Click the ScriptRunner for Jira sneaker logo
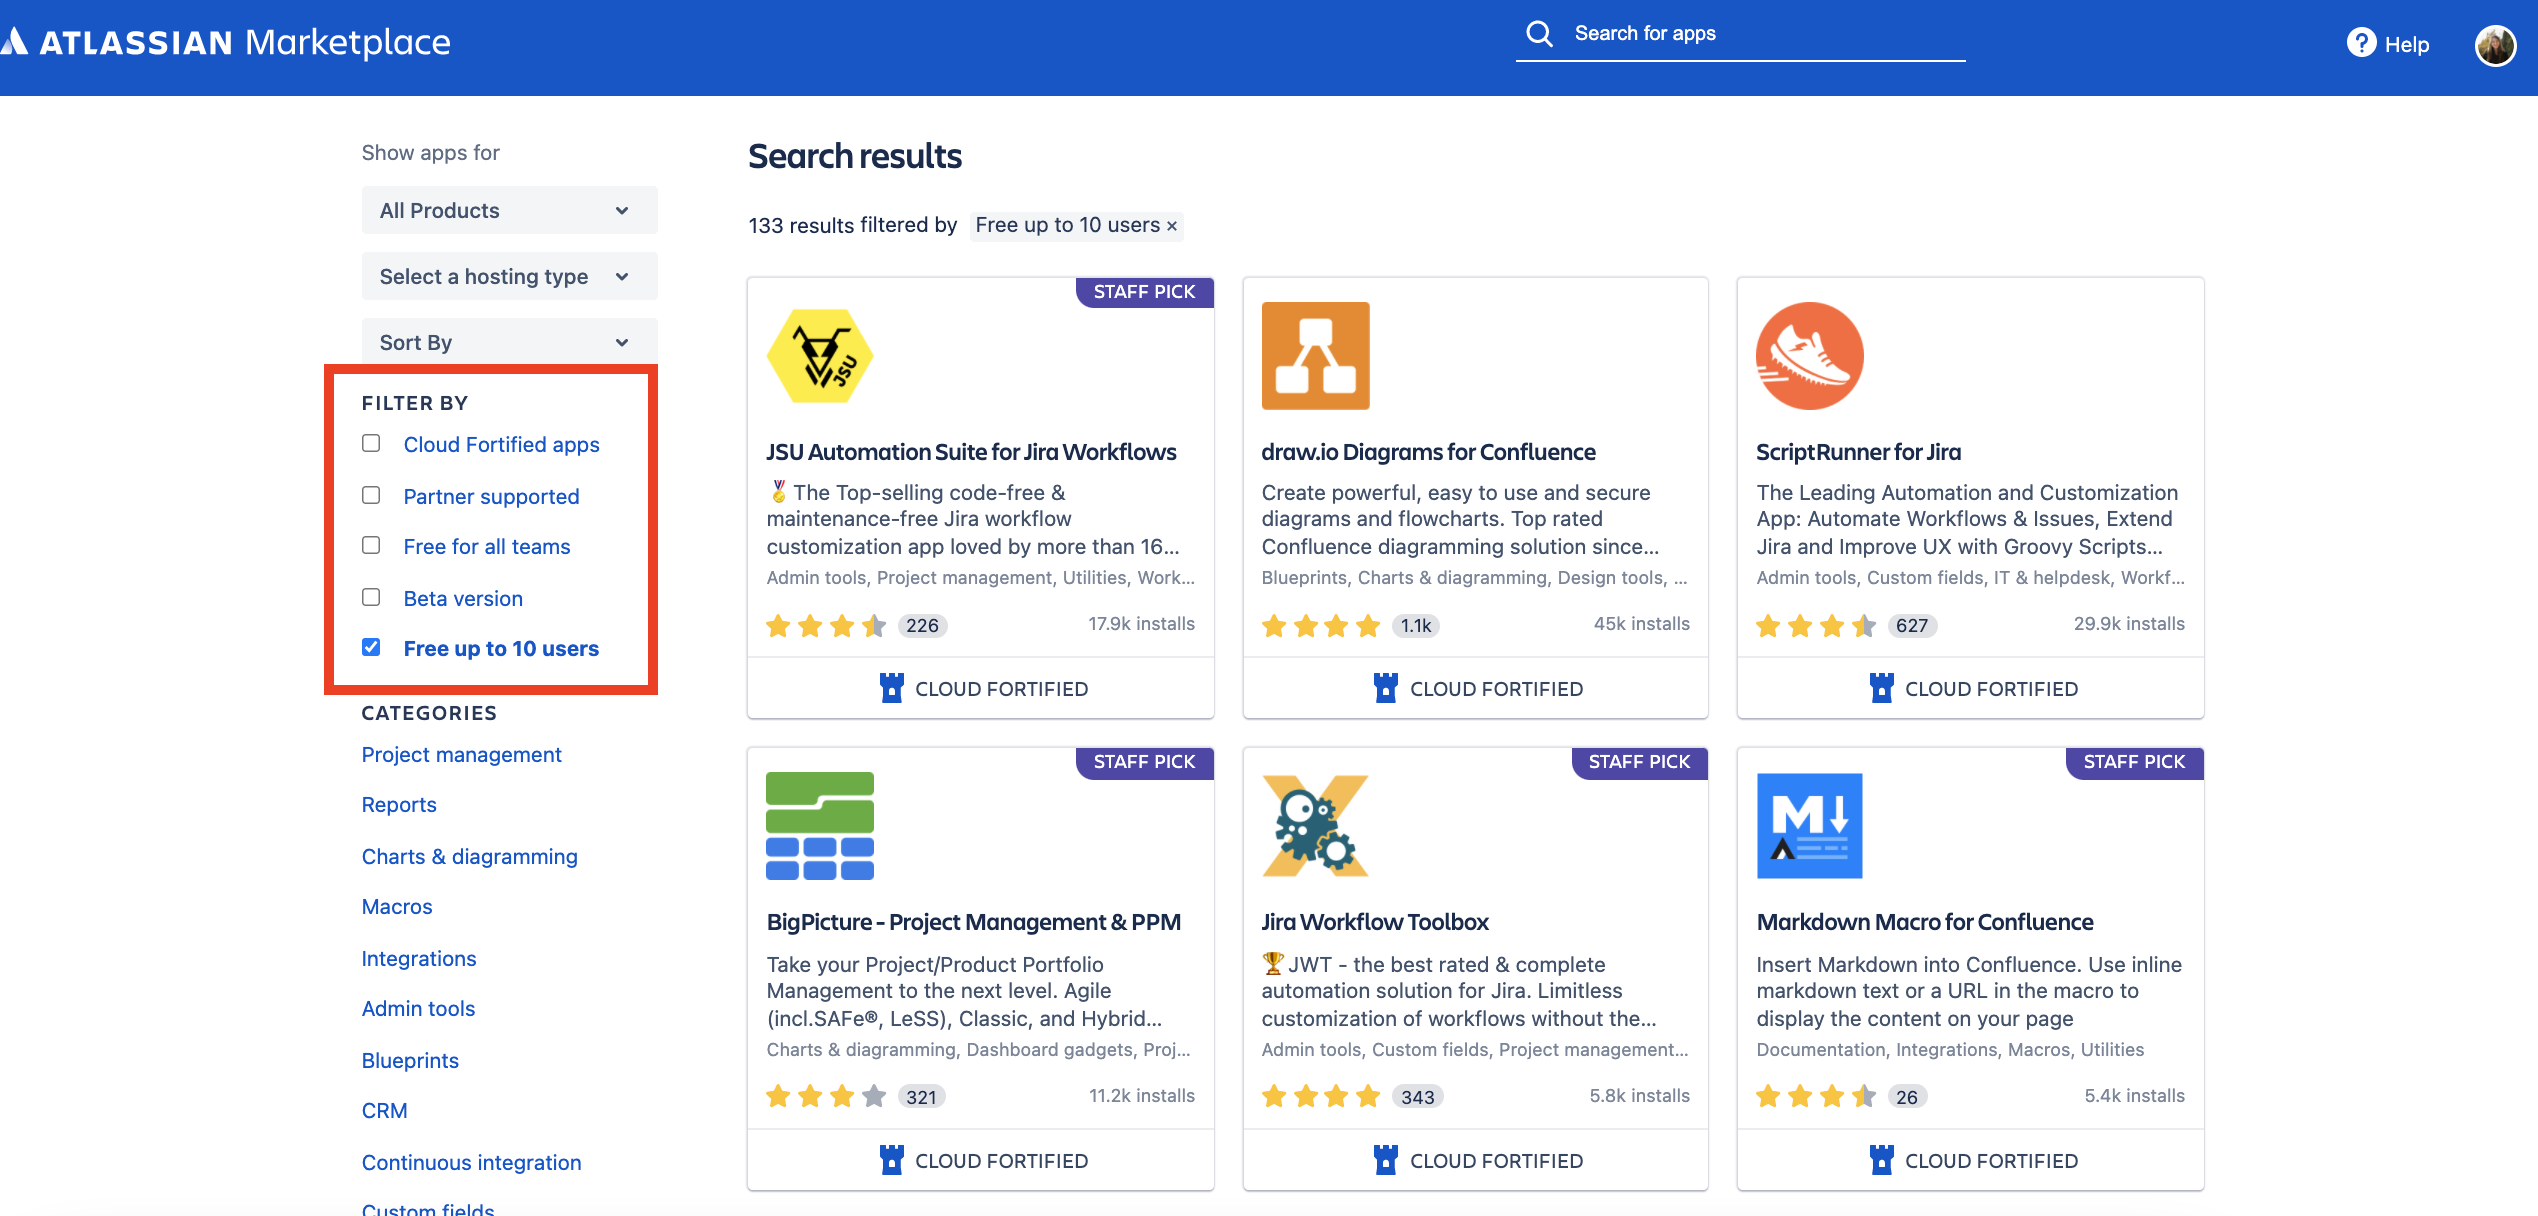Image resolution: width=2538 pixels, height=1216 pixels. pos(1810,356)
